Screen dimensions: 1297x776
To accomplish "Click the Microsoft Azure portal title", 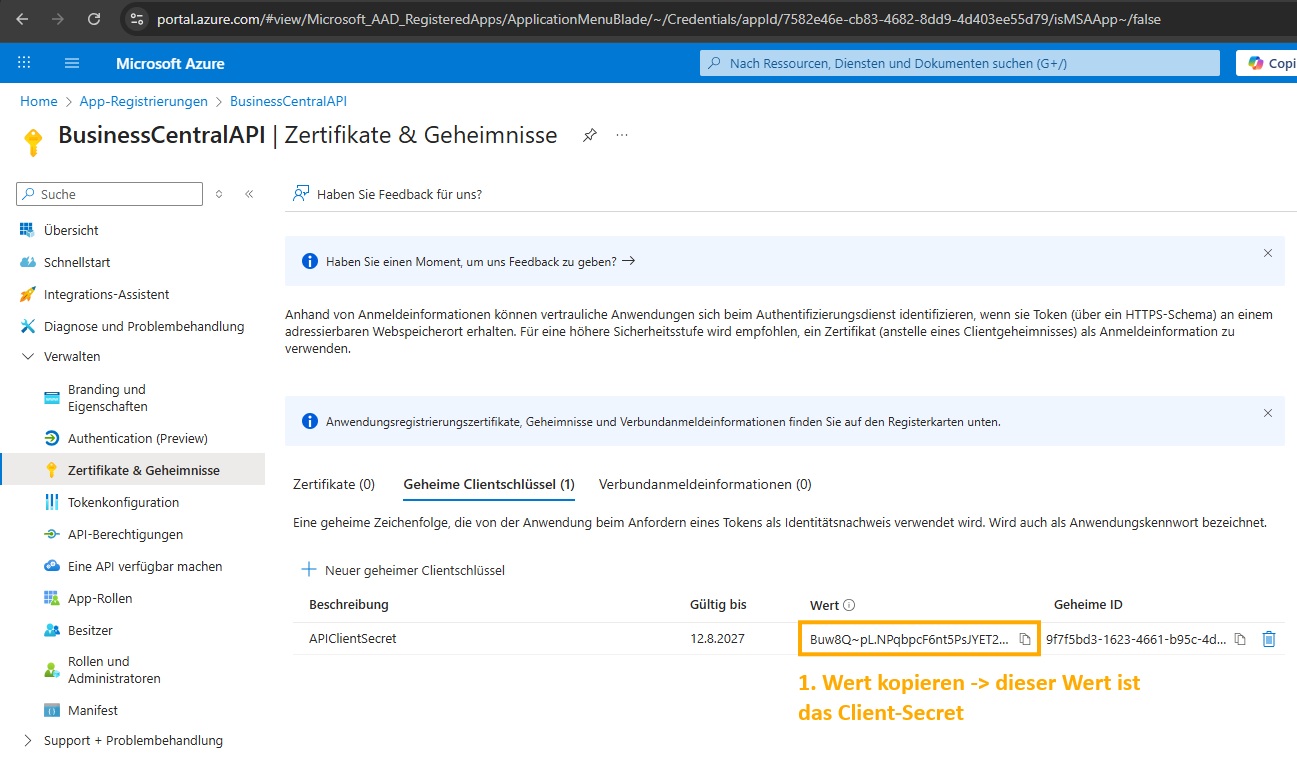I will 170,63.
